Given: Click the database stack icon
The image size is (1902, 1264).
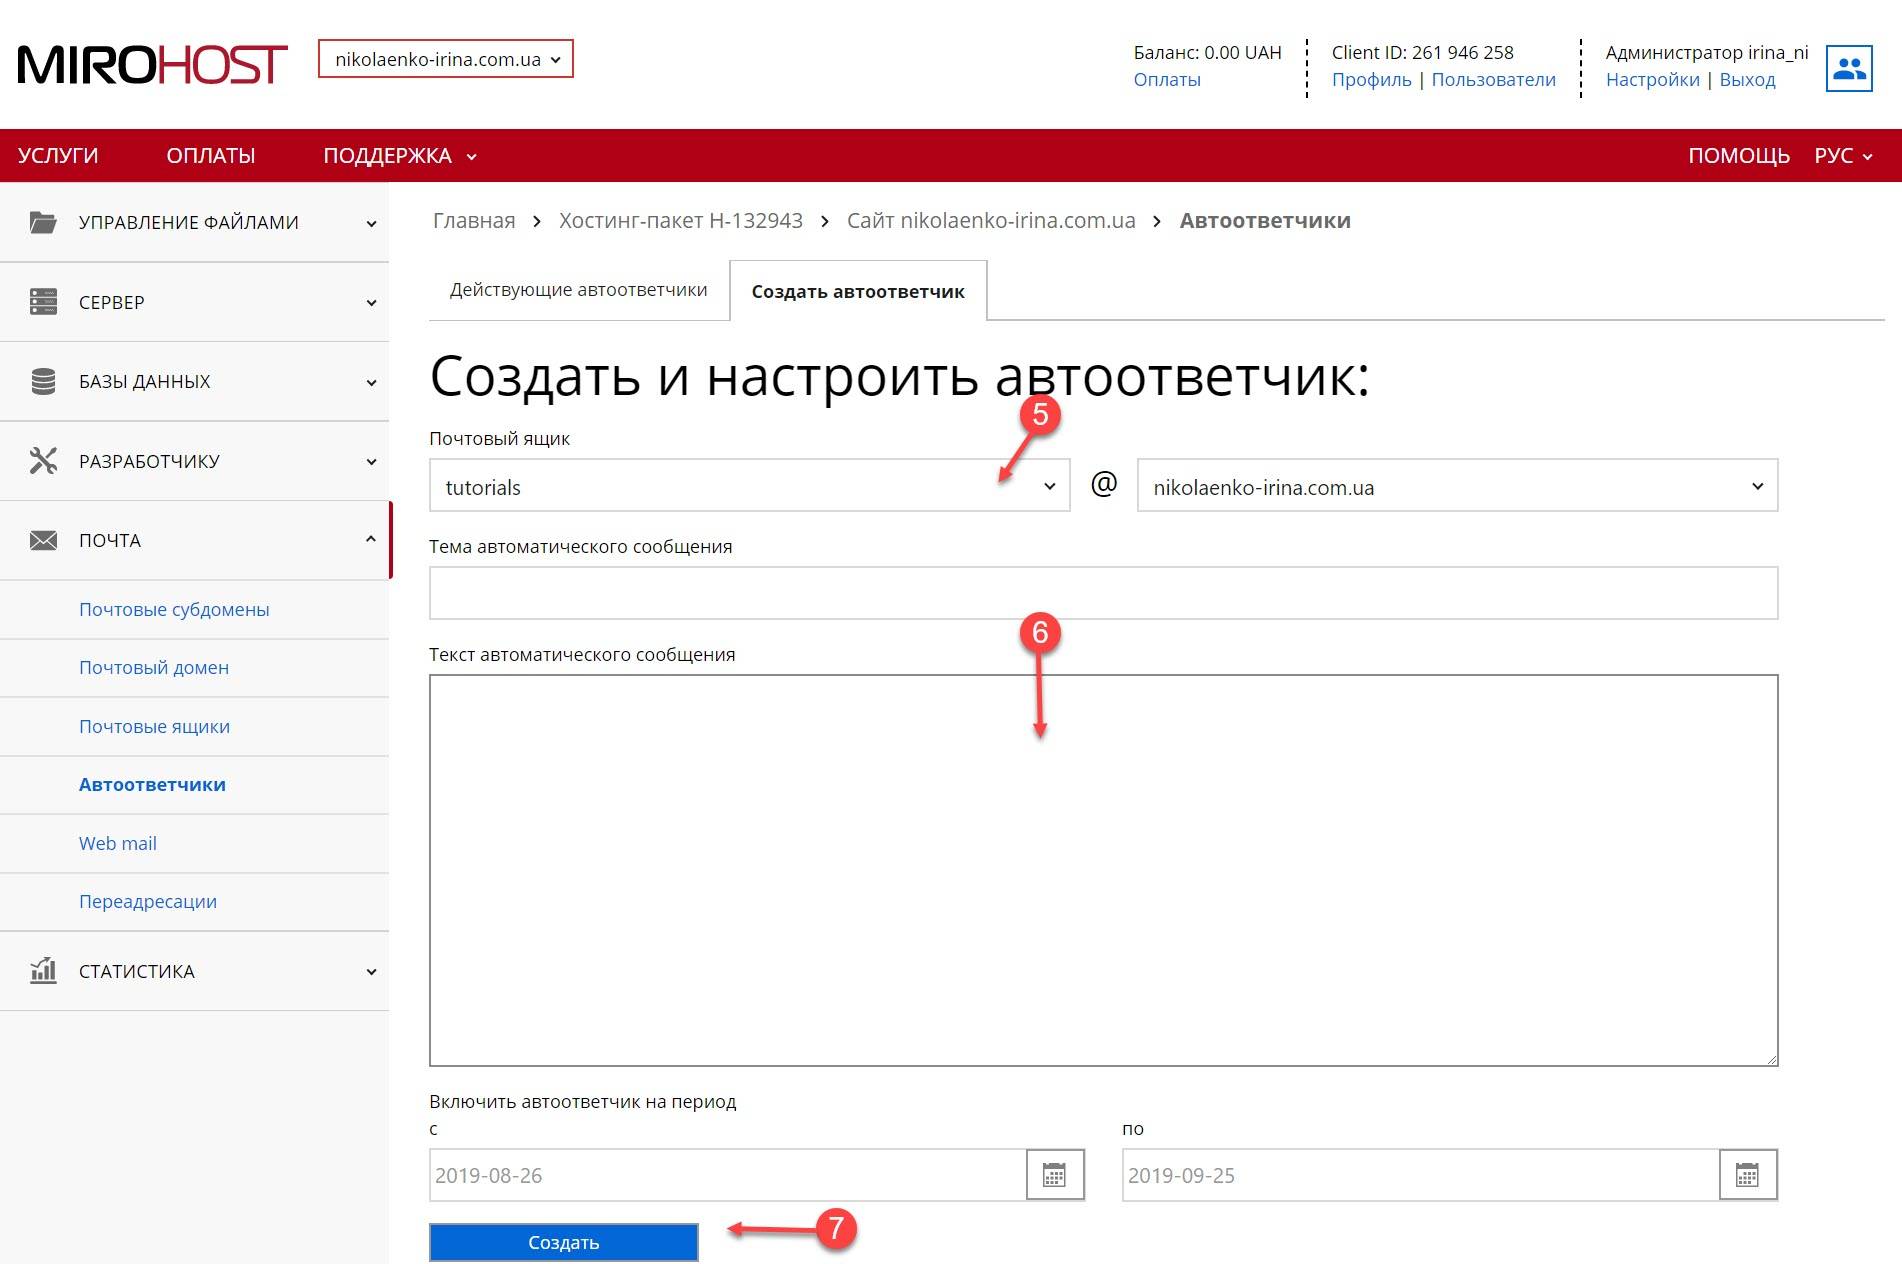Looking at the screenshot, I should click(x=43, y=381).
